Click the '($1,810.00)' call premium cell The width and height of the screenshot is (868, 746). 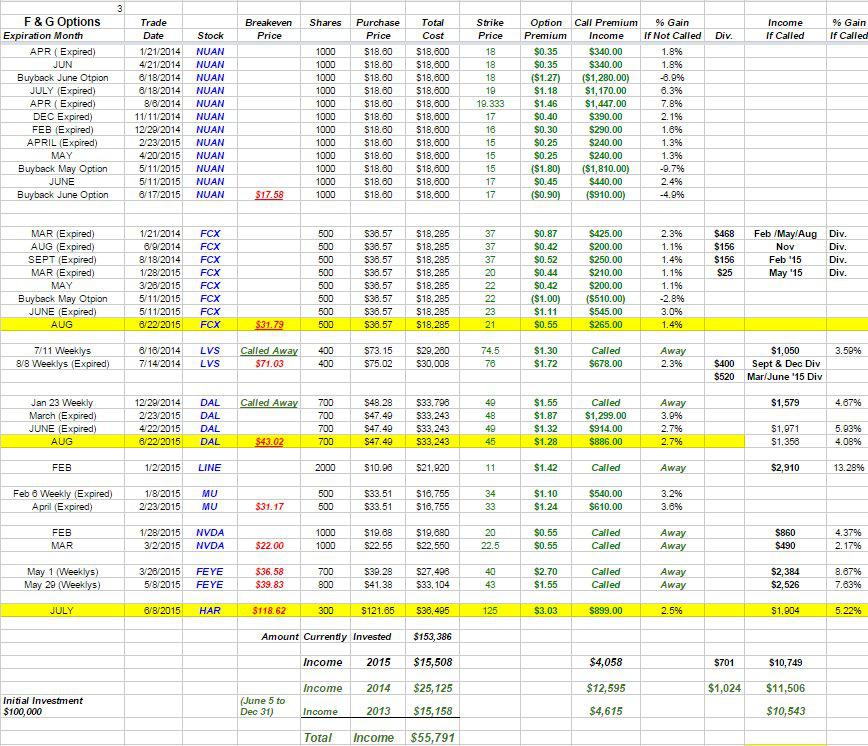tap(606, 169)
